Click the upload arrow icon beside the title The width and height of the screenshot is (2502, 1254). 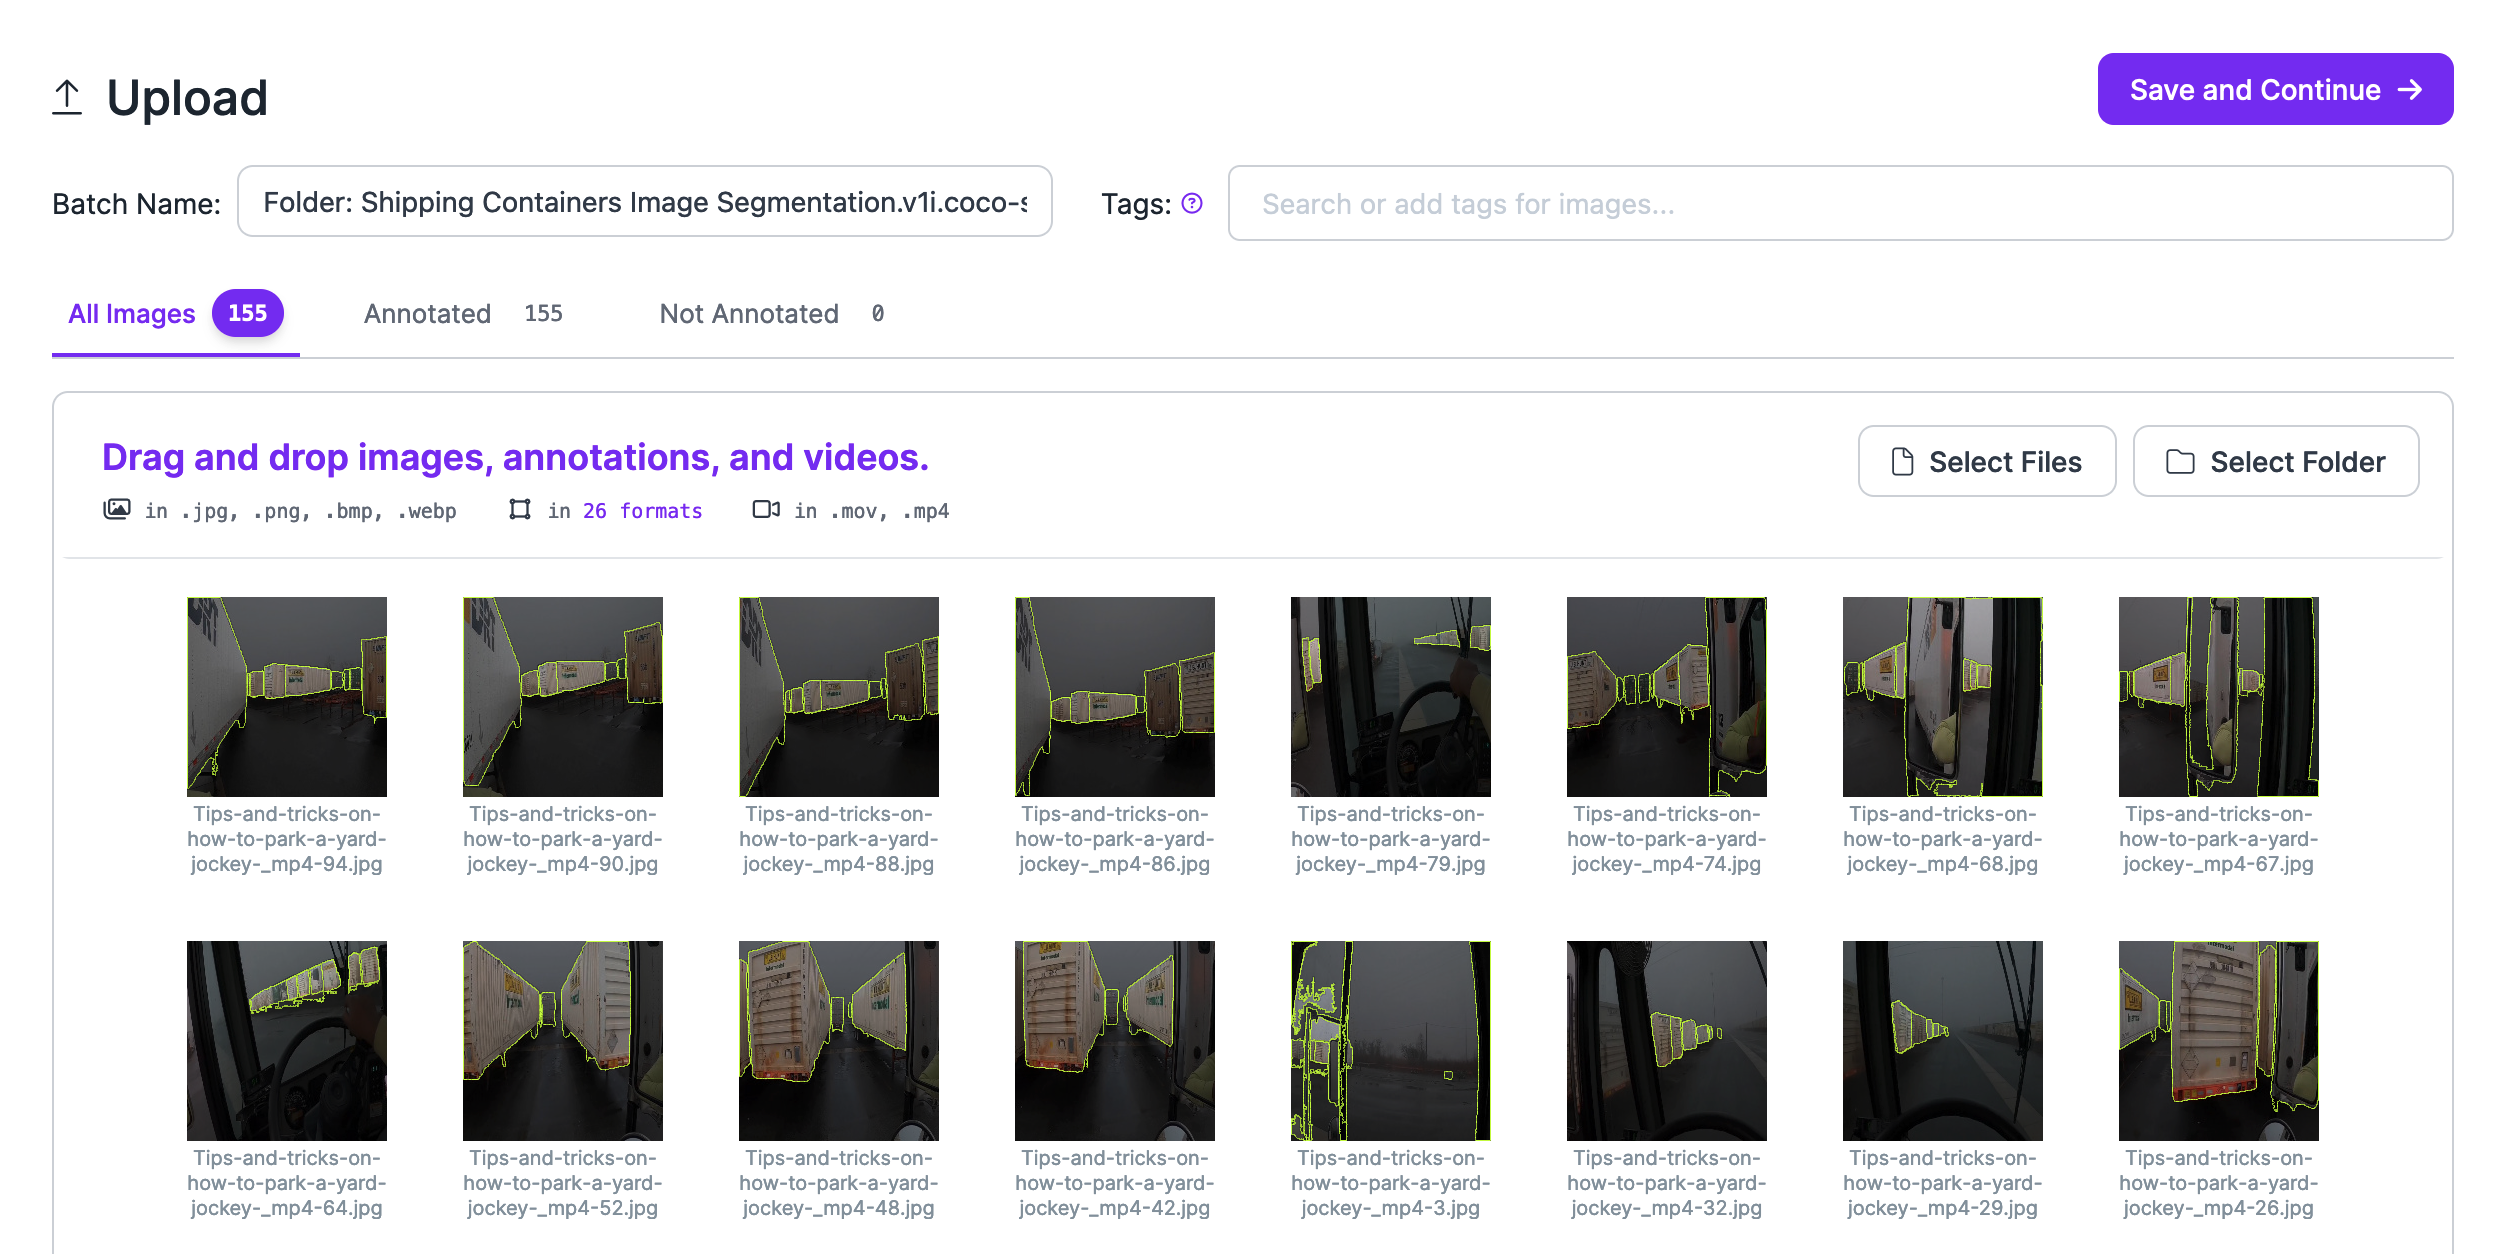67,98
